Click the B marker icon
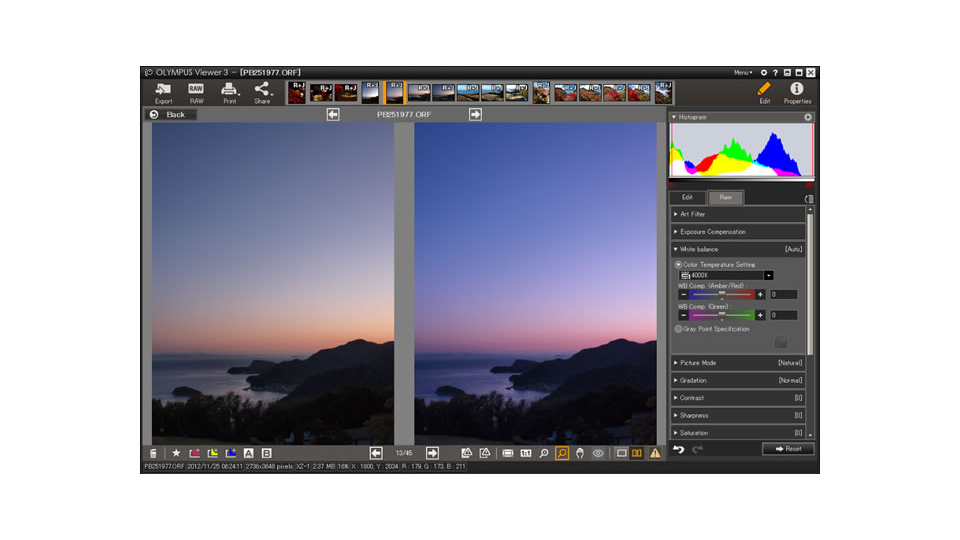960x540 pixels. (266, 453)
